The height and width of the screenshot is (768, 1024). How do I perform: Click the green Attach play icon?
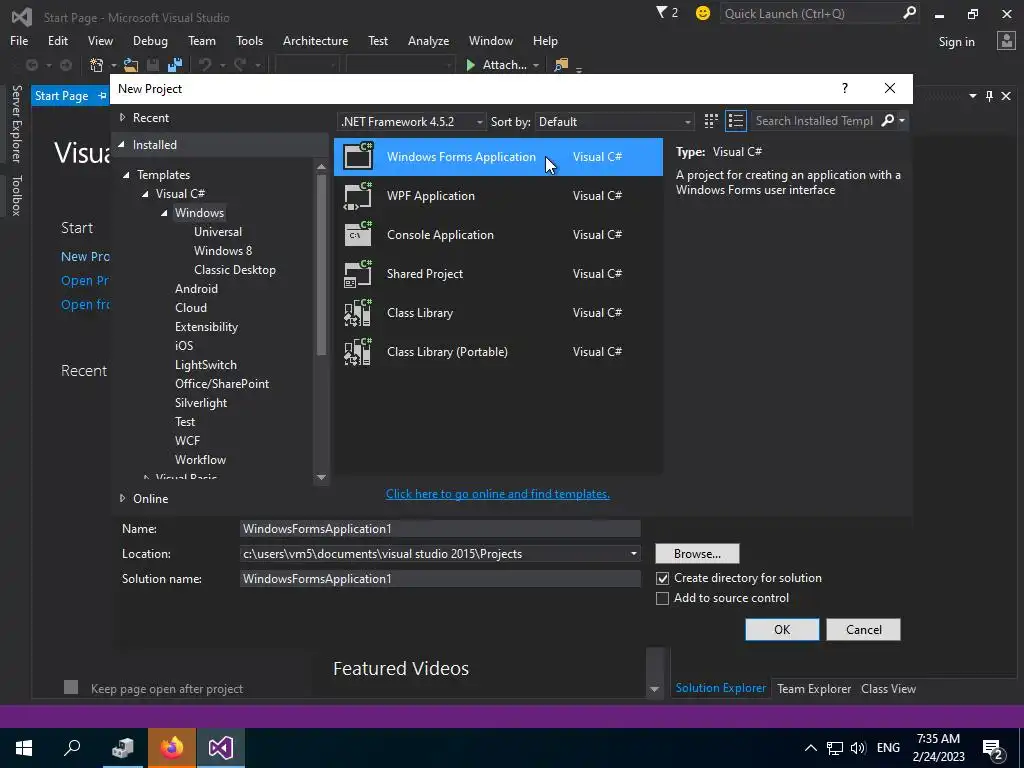coord(470,65)
